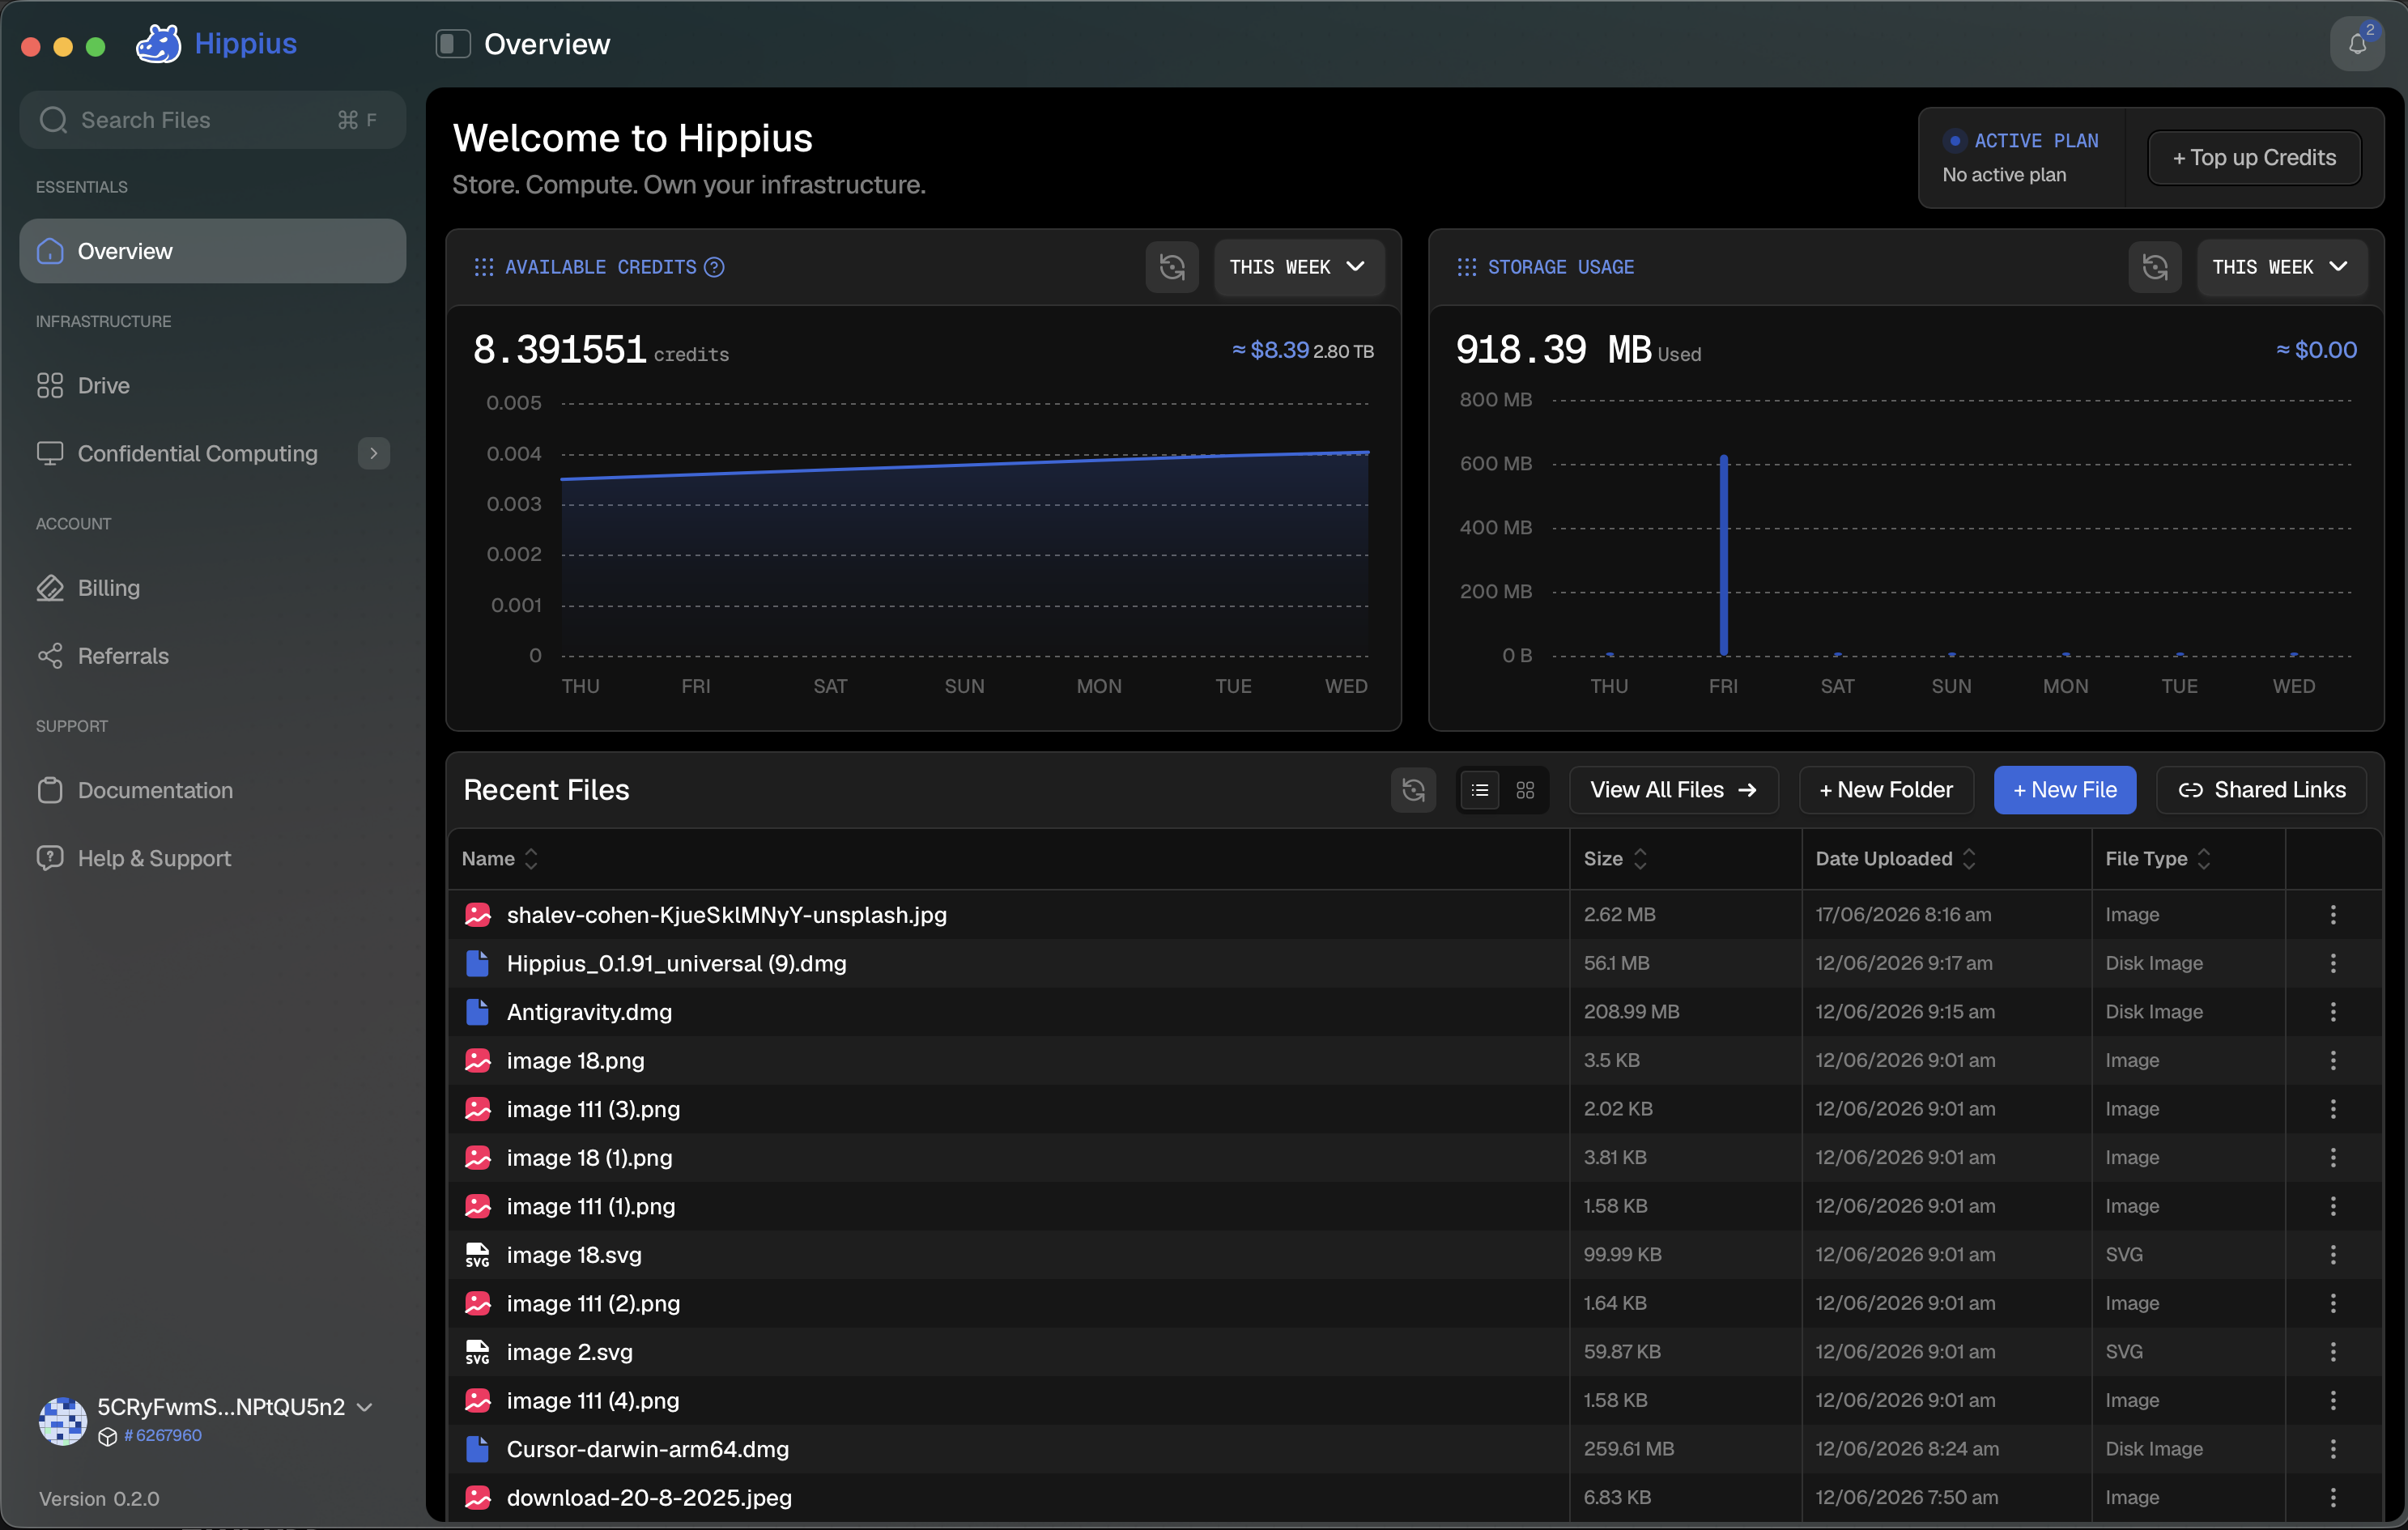2408x1530 pixels.
Task: Click the New File button
Action: pyautogui.click(x=2064, y=790)
